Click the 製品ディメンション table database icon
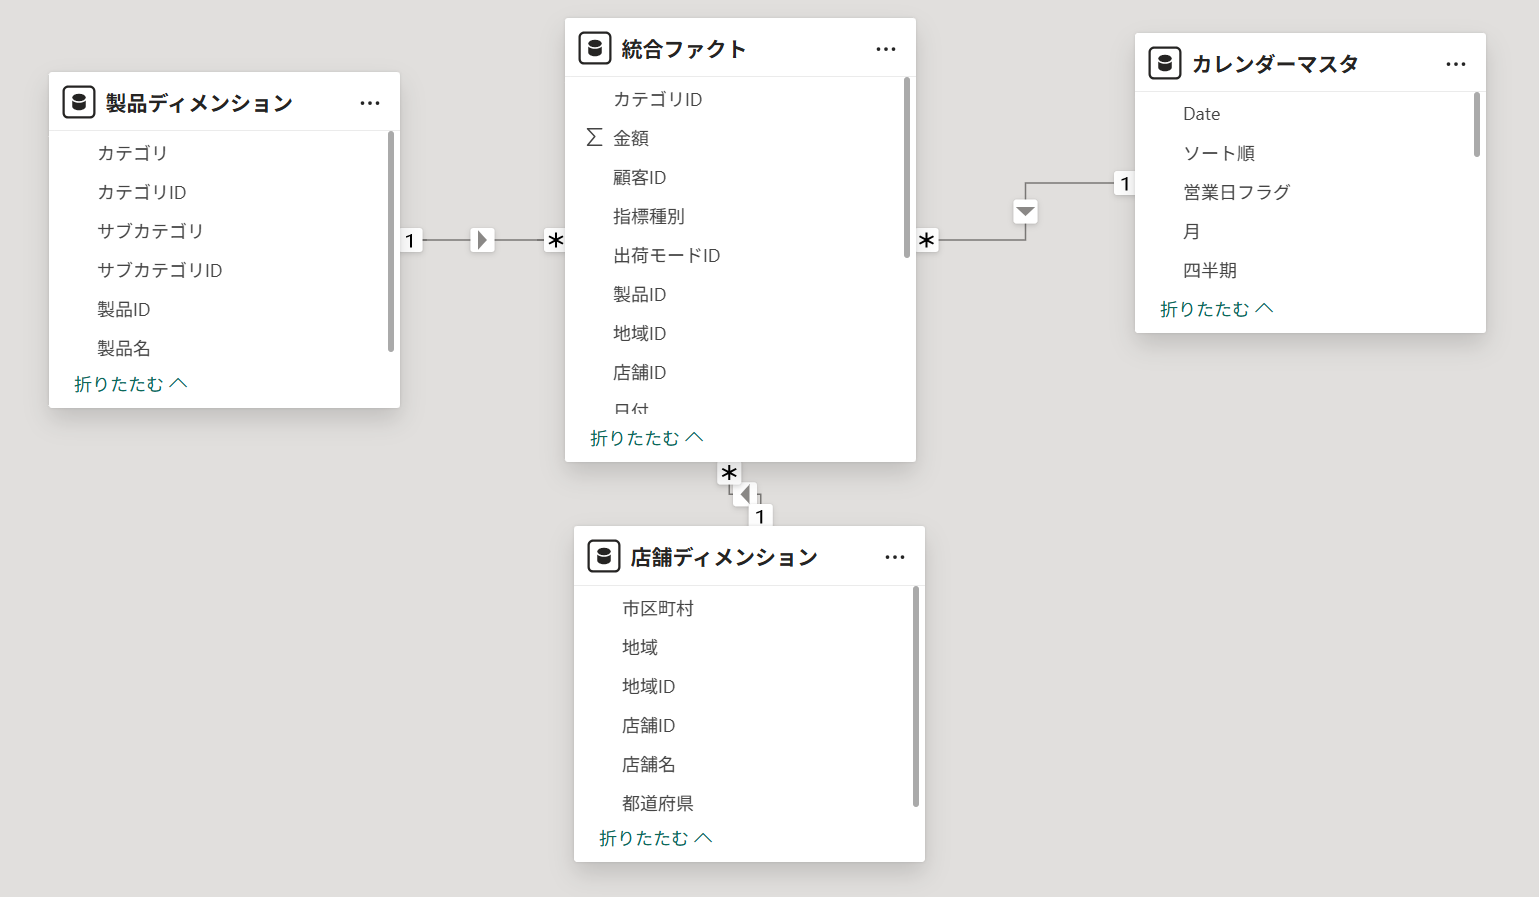 tap(79, 102)
